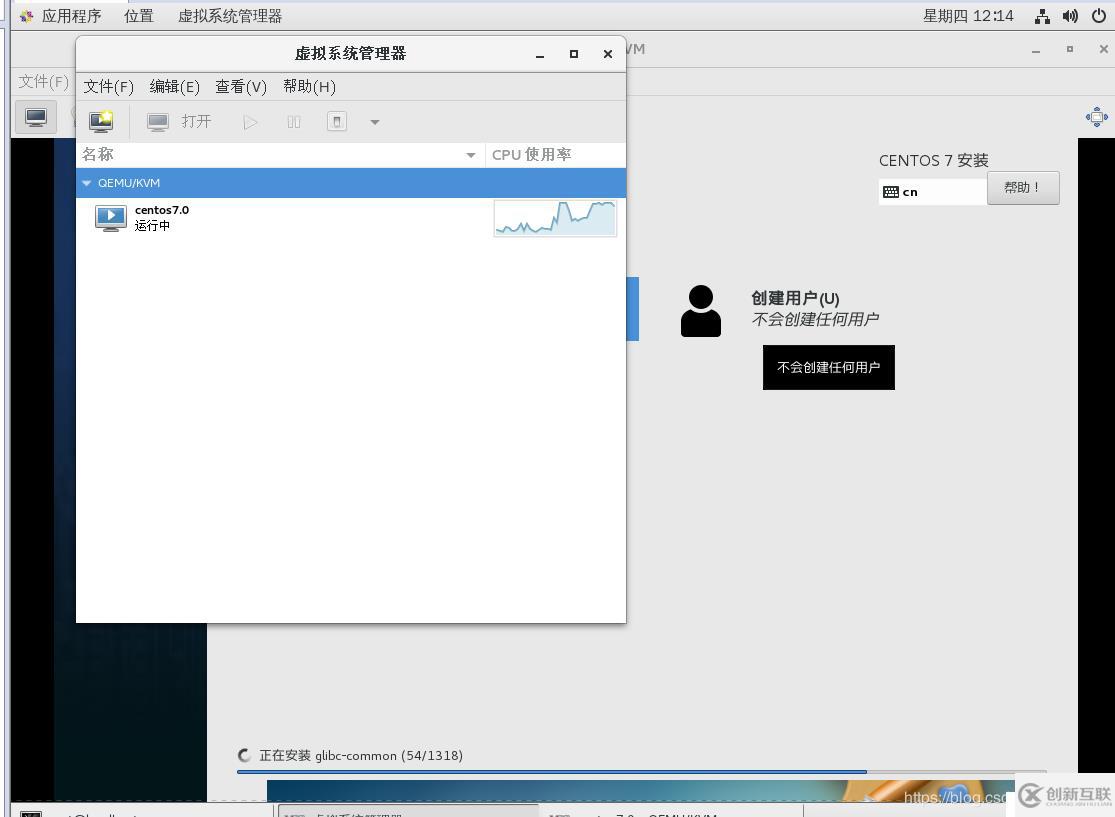The height and width of the screenshot is (817, 1115).
Task: Click the CPU 使用率 column header
Action: [x=555, y=155]
